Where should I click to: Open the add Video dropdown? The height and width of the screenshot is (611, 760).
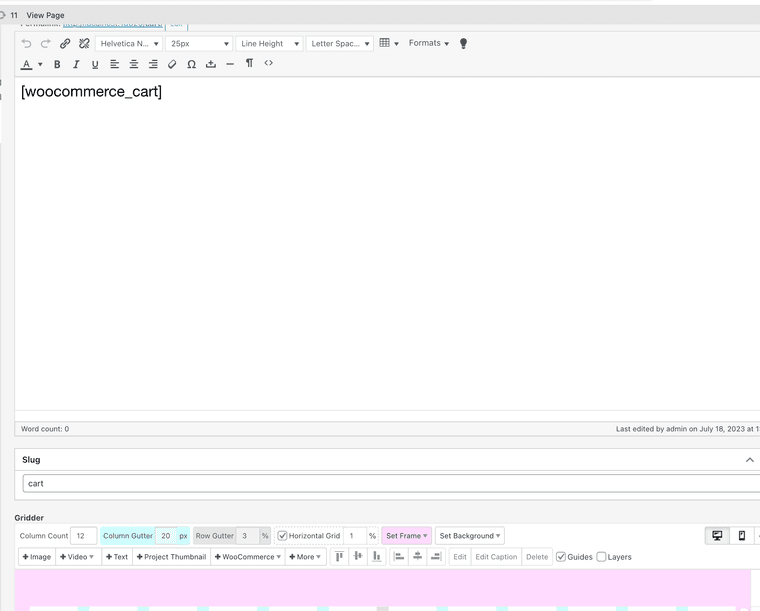point(78,557)
